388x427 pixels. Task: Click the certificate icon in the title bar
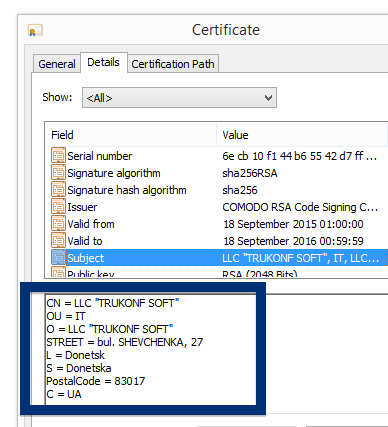coord(35,30)
